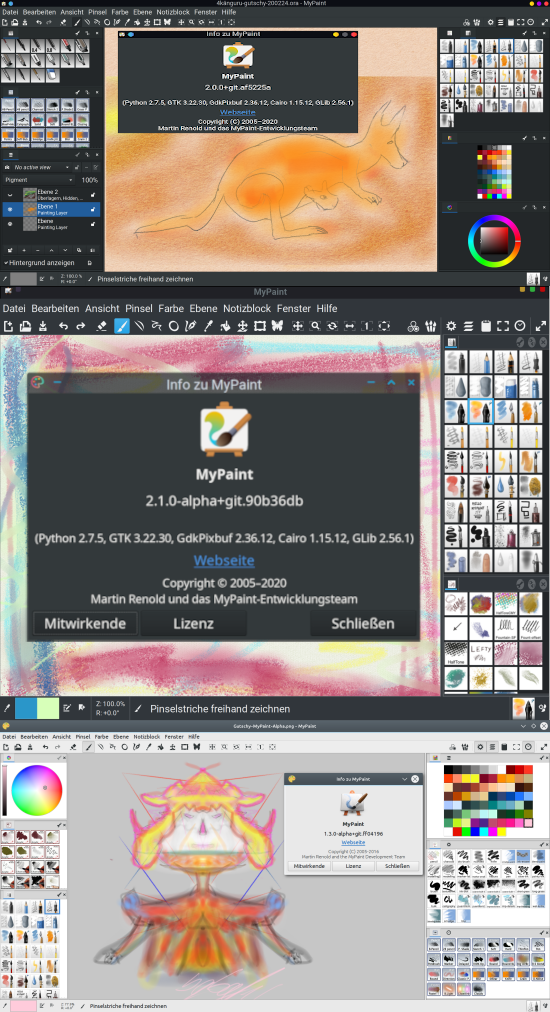550x1012 pixels.
Task: Show hidden layer Ebene 2 via eye icon
Action: pos(10,194)
